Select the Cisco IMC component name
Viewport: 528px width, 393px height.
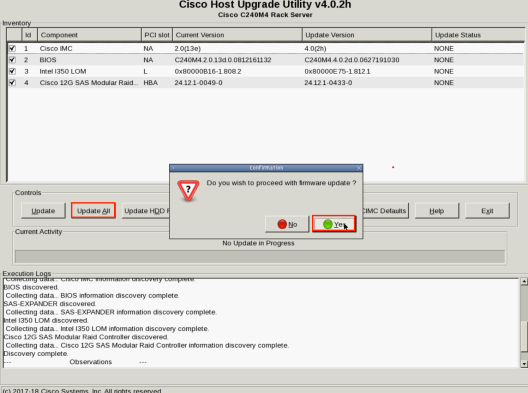(x=56, y=48)
